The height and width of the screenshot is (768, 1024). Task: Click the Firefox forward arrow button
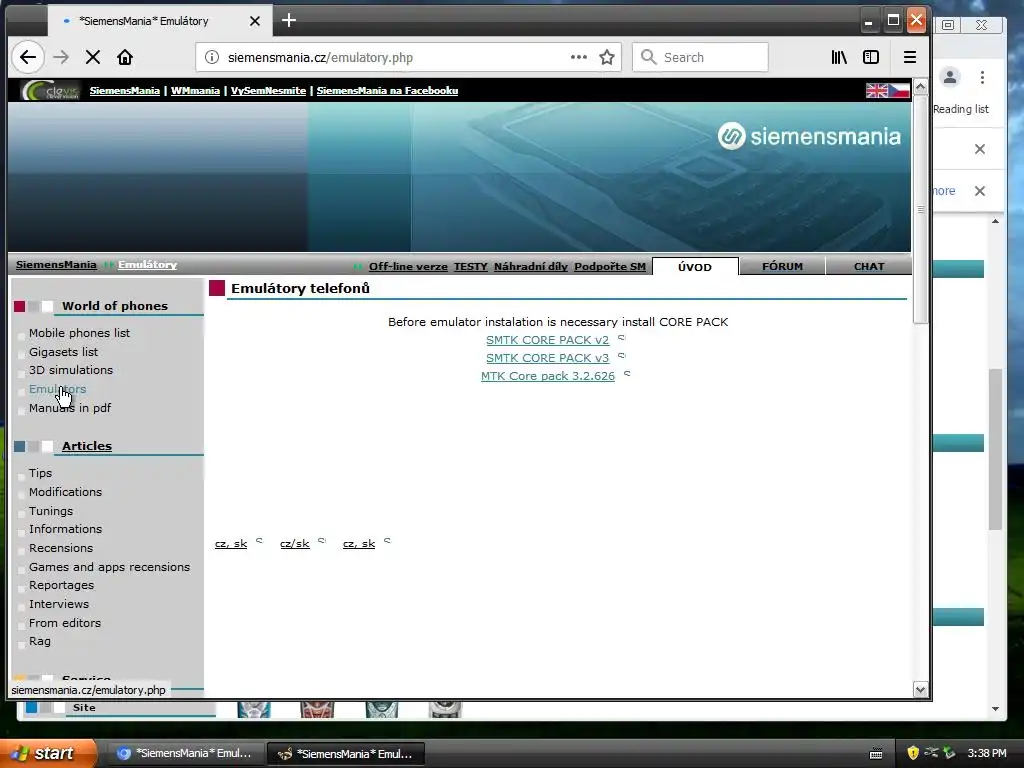[61, 57]
